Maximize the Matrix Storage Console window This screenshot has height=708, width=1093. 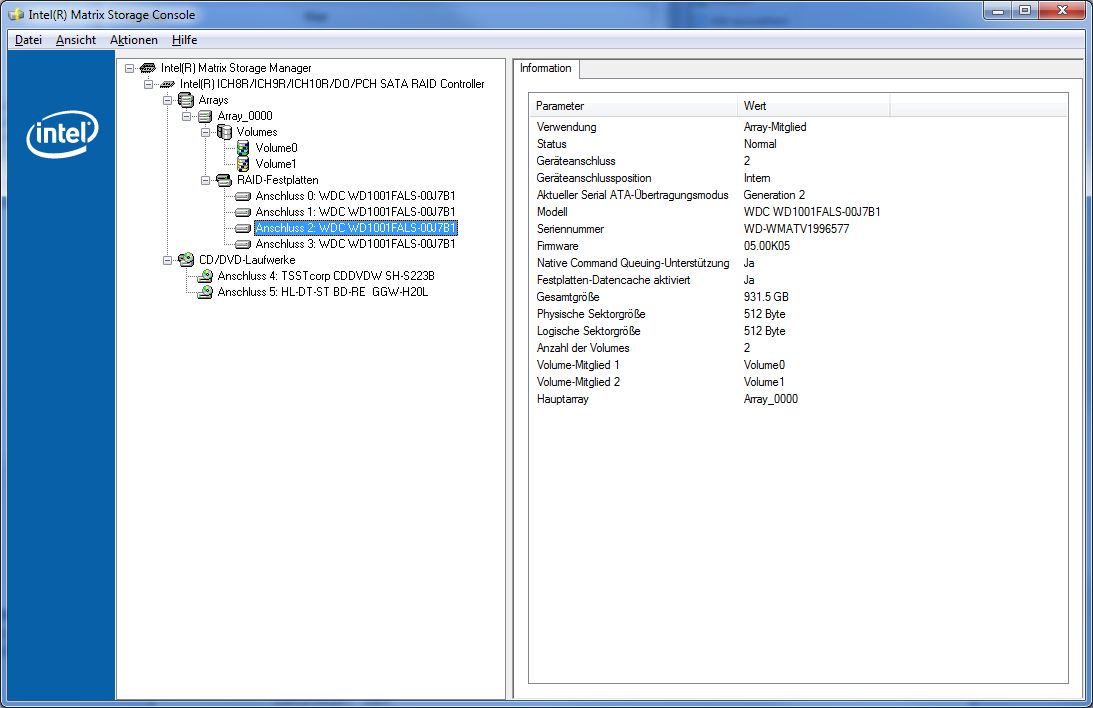click(x=1025, y=10)
